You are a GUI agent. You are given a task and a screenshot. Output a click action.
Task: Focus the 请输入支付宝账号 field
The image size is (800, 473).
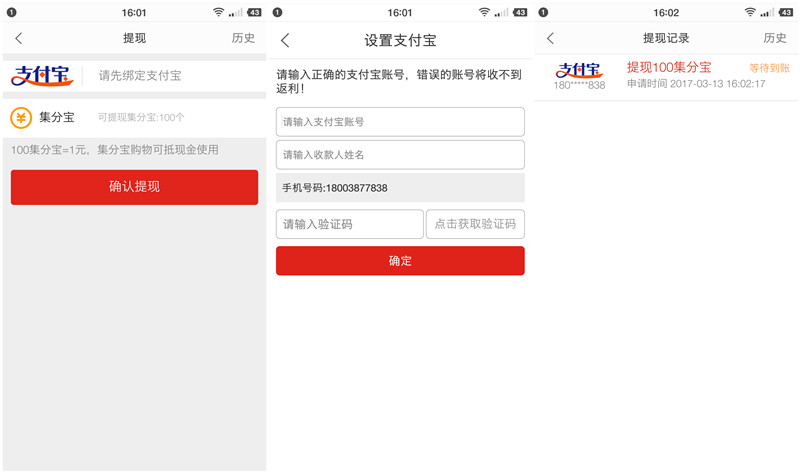(x=400, y=121)
